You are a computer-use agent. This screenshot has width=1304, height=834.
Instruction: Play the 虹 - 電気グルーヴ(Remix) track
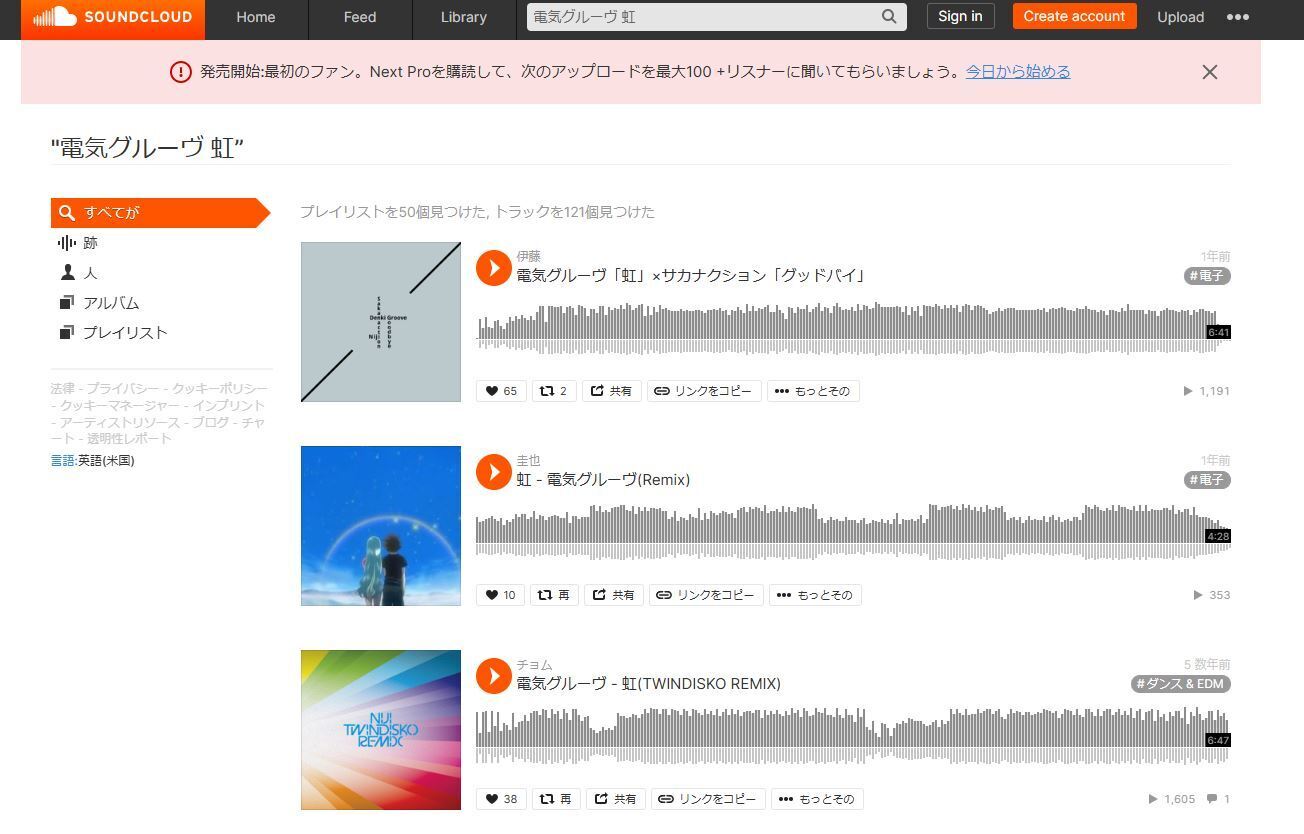point(494,471)
